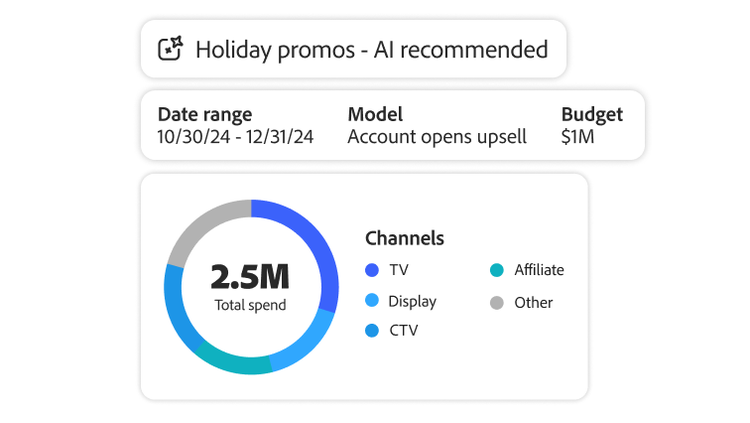Screen dimensions: 750x423
Task: Click the 2.5M total spend figure
Action: [250, 277]
